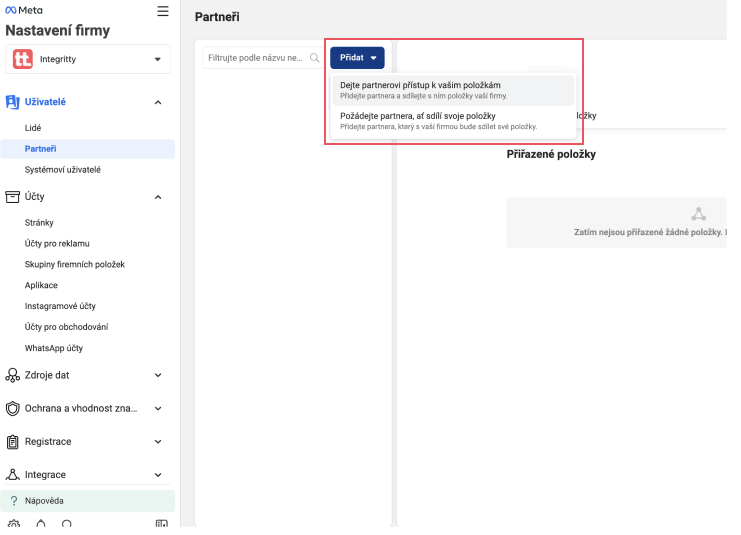Collapse the Uživatelé section
Screen dimensions: 741x535
(x=158, y=102)
